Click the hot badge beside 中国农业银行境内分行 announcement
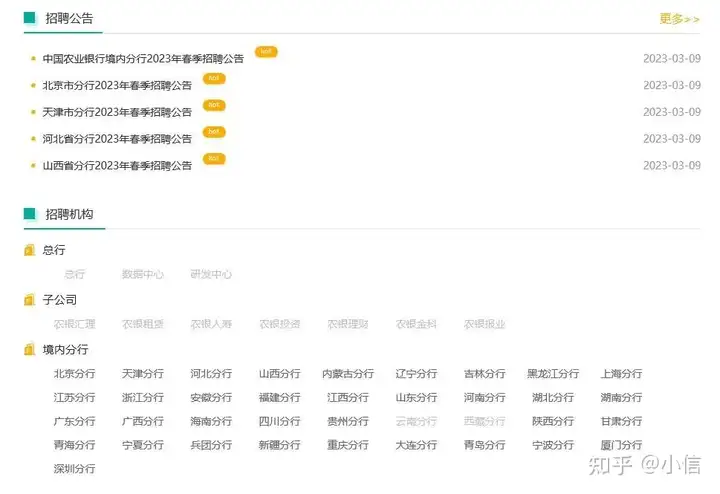Image resolution: width=720 pixels, height=494 pixels. (x=266, y=51)
